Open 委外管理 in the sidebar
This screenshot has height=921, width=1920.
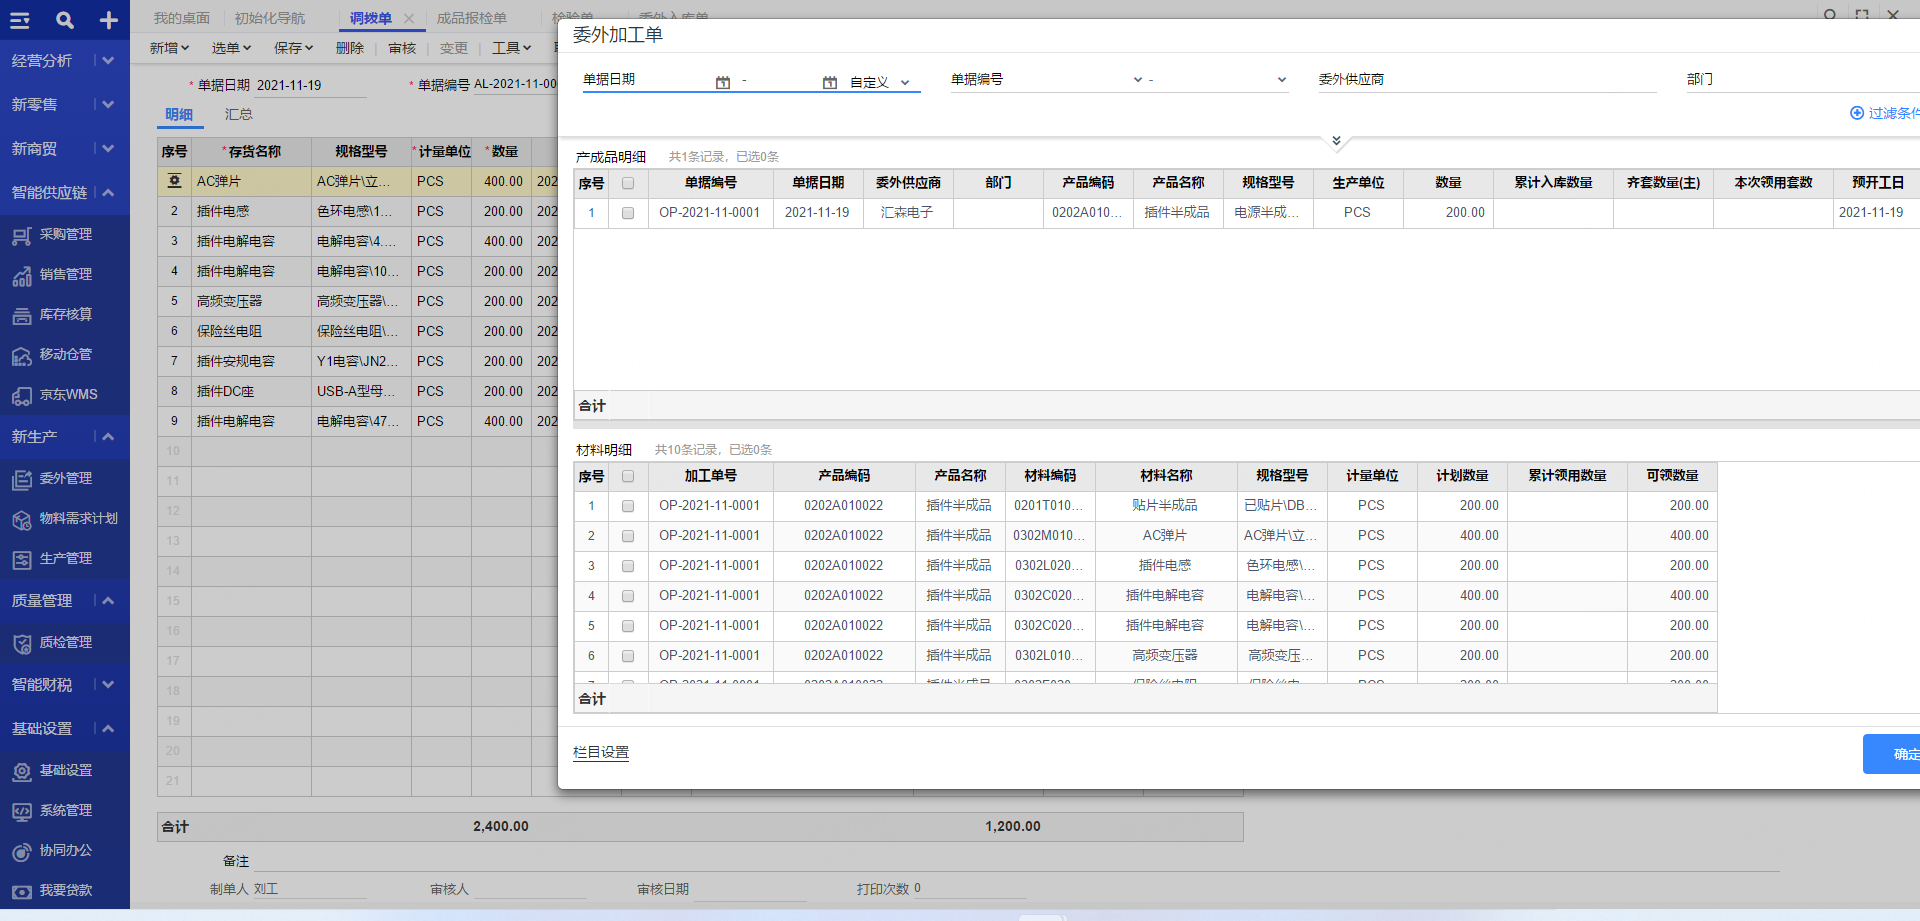point(65,478)
